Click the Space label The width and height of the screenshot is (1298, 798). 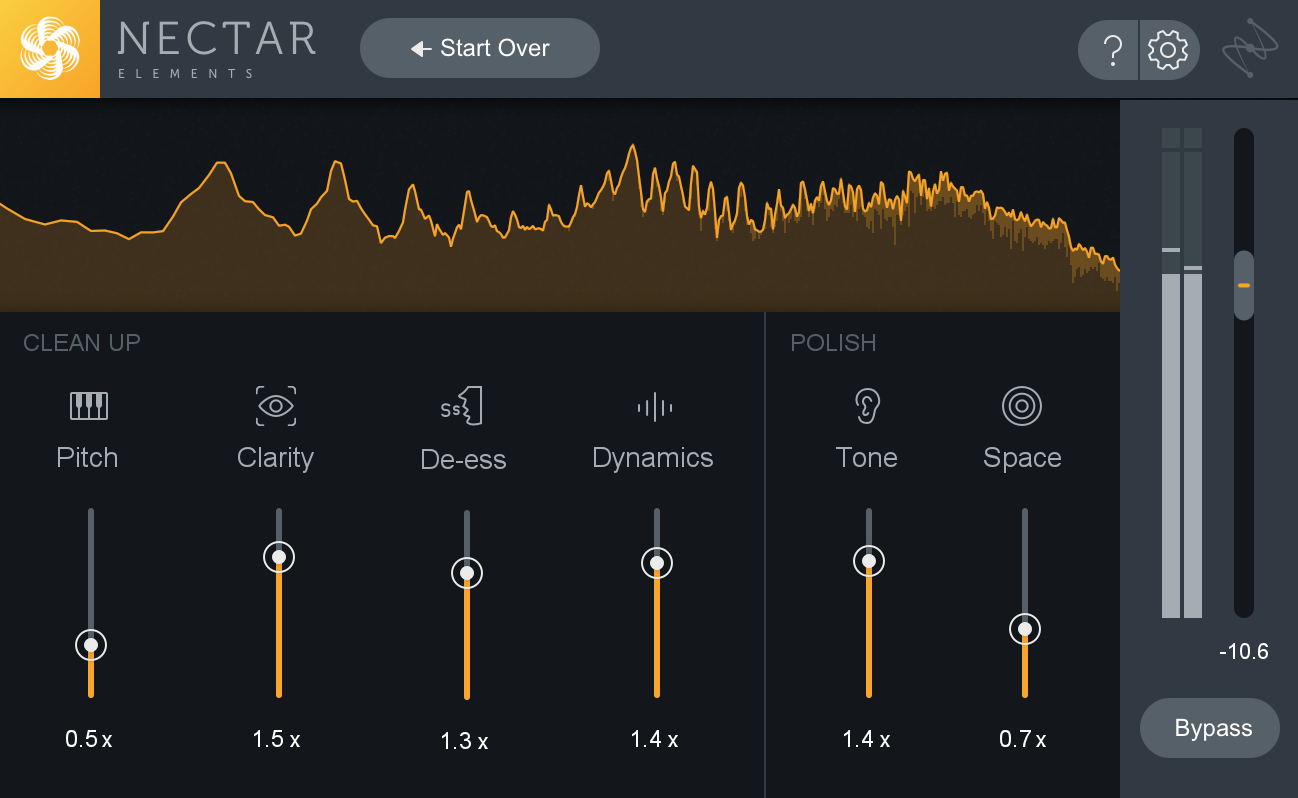click(1022, 458)
